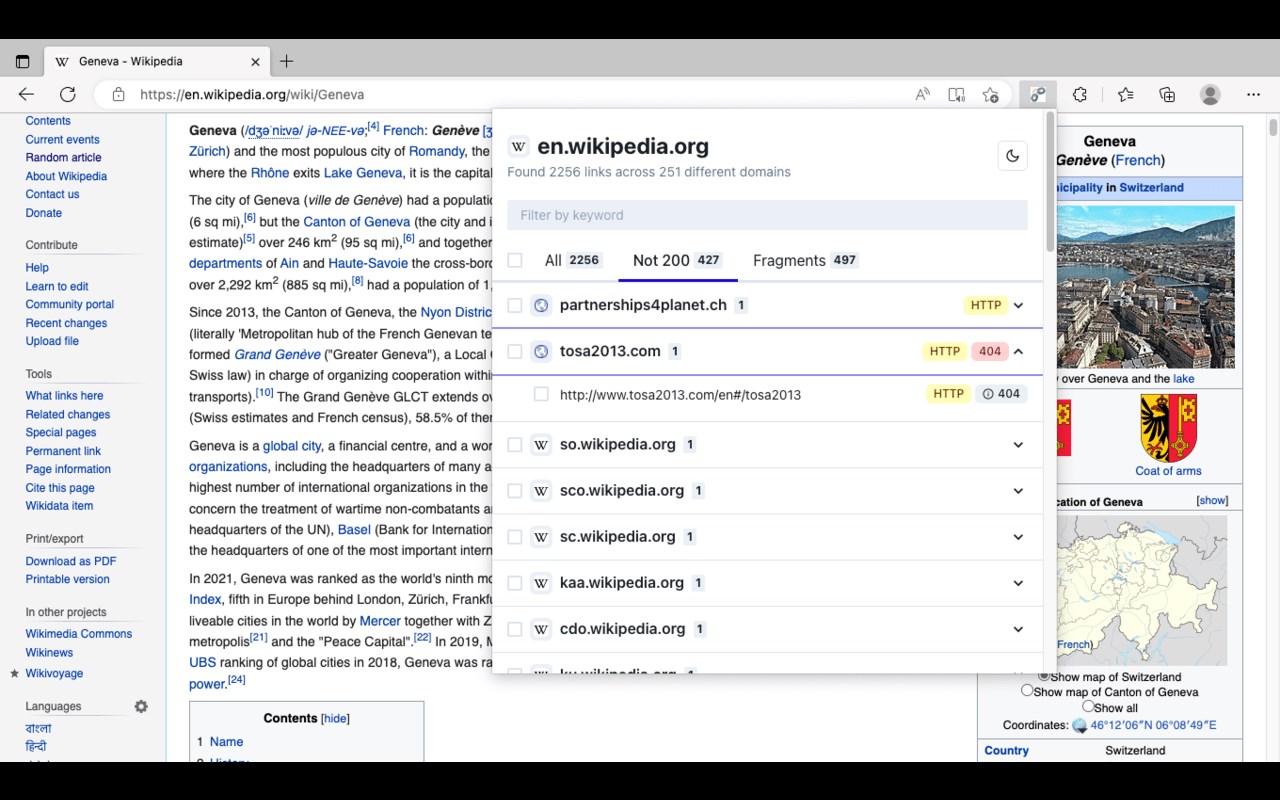Open the user profile avatar
This screenshot has width=1280, height=800.
1210,95
